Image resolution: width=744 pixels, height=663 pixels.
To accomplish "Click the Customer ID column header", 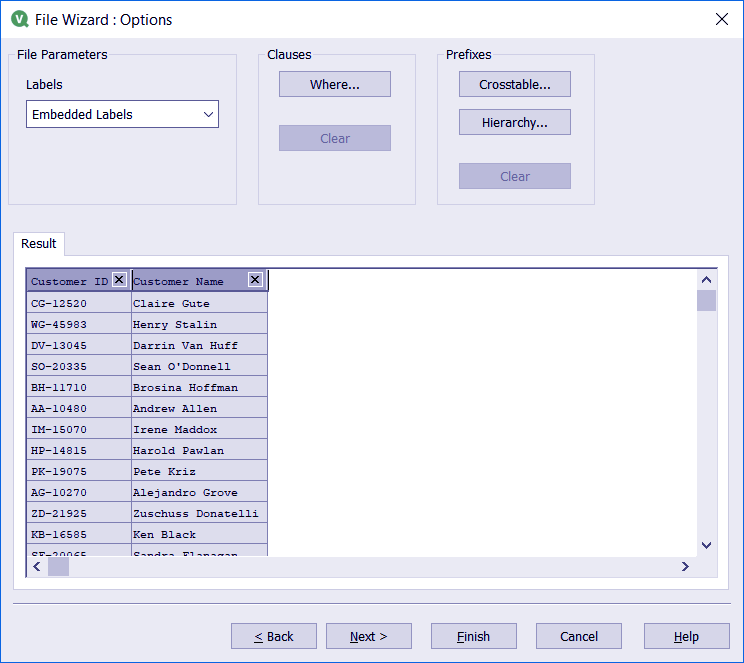I will (x=69, y=281).
